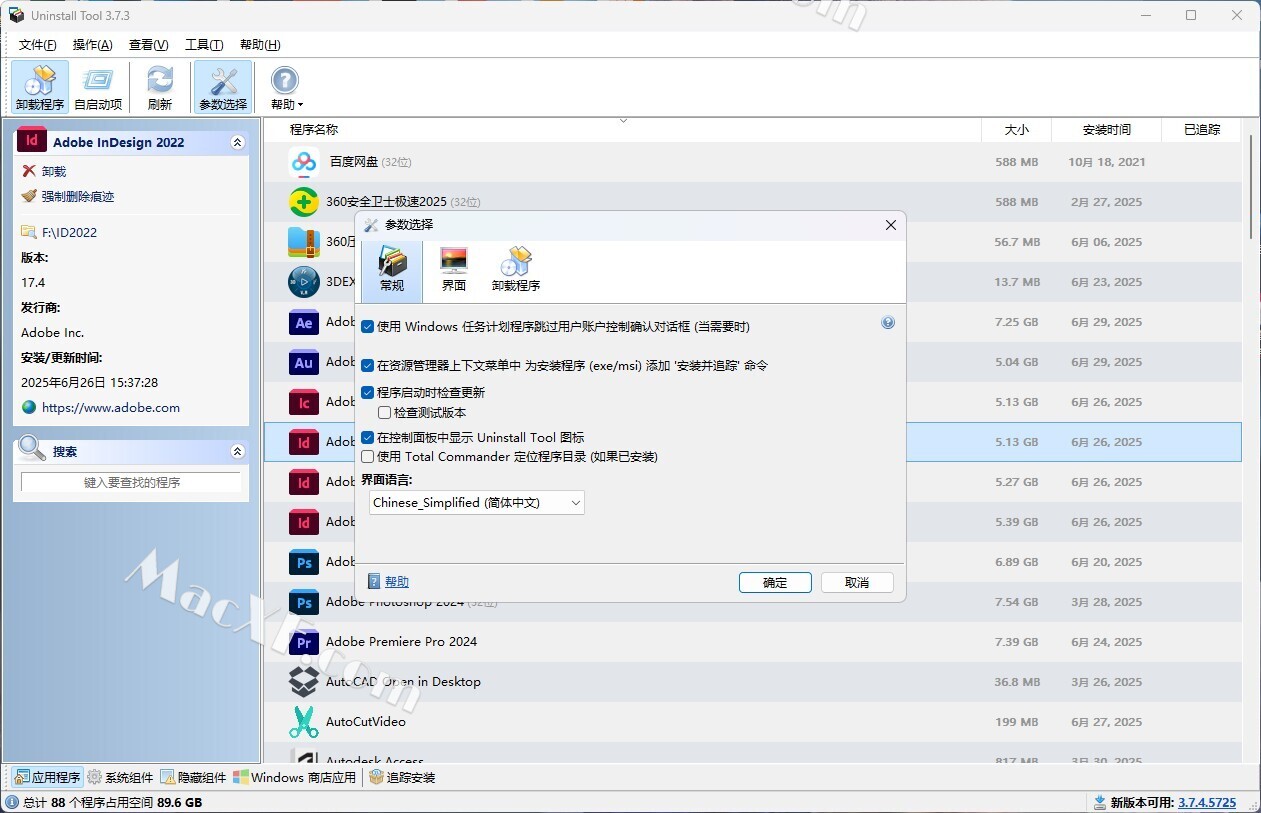1261x813 pixels.
Task: Open the 文件(F) menu
Action: coord(38,45)
